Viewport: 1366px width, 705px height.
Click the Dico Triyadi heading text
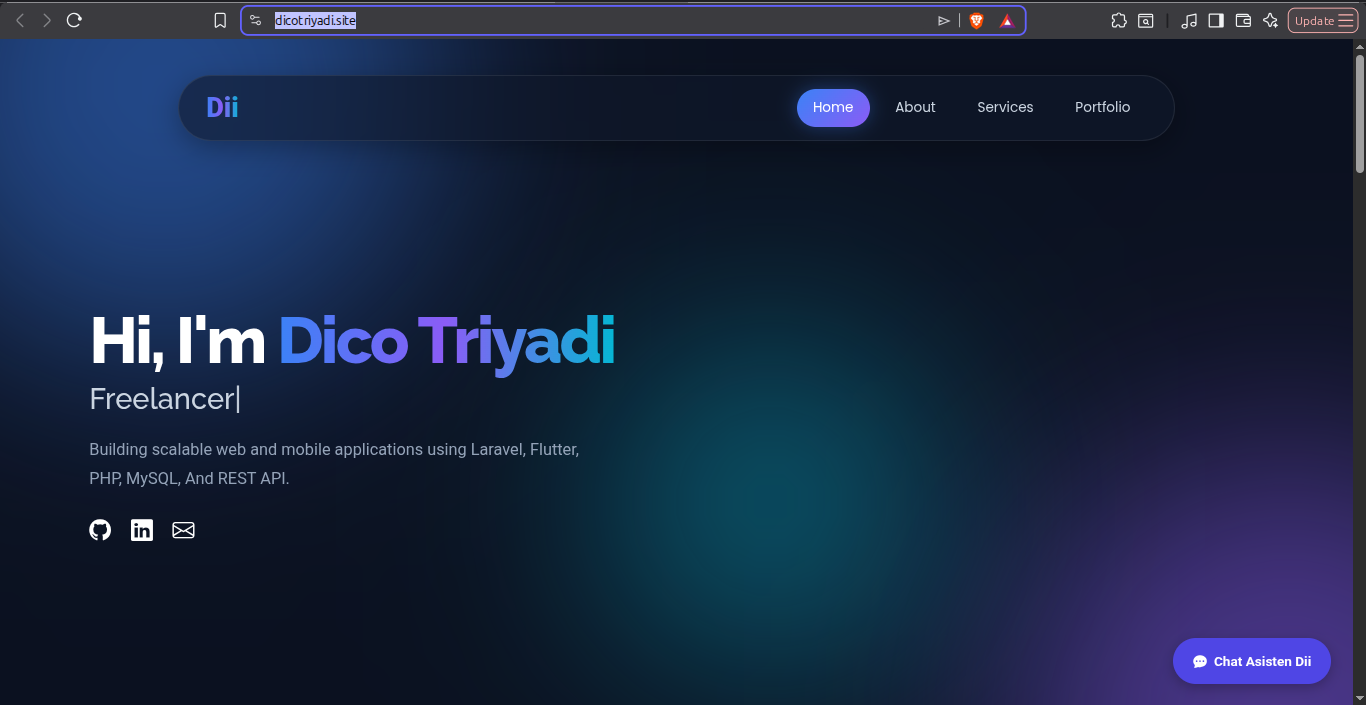[x=446, y=342]
